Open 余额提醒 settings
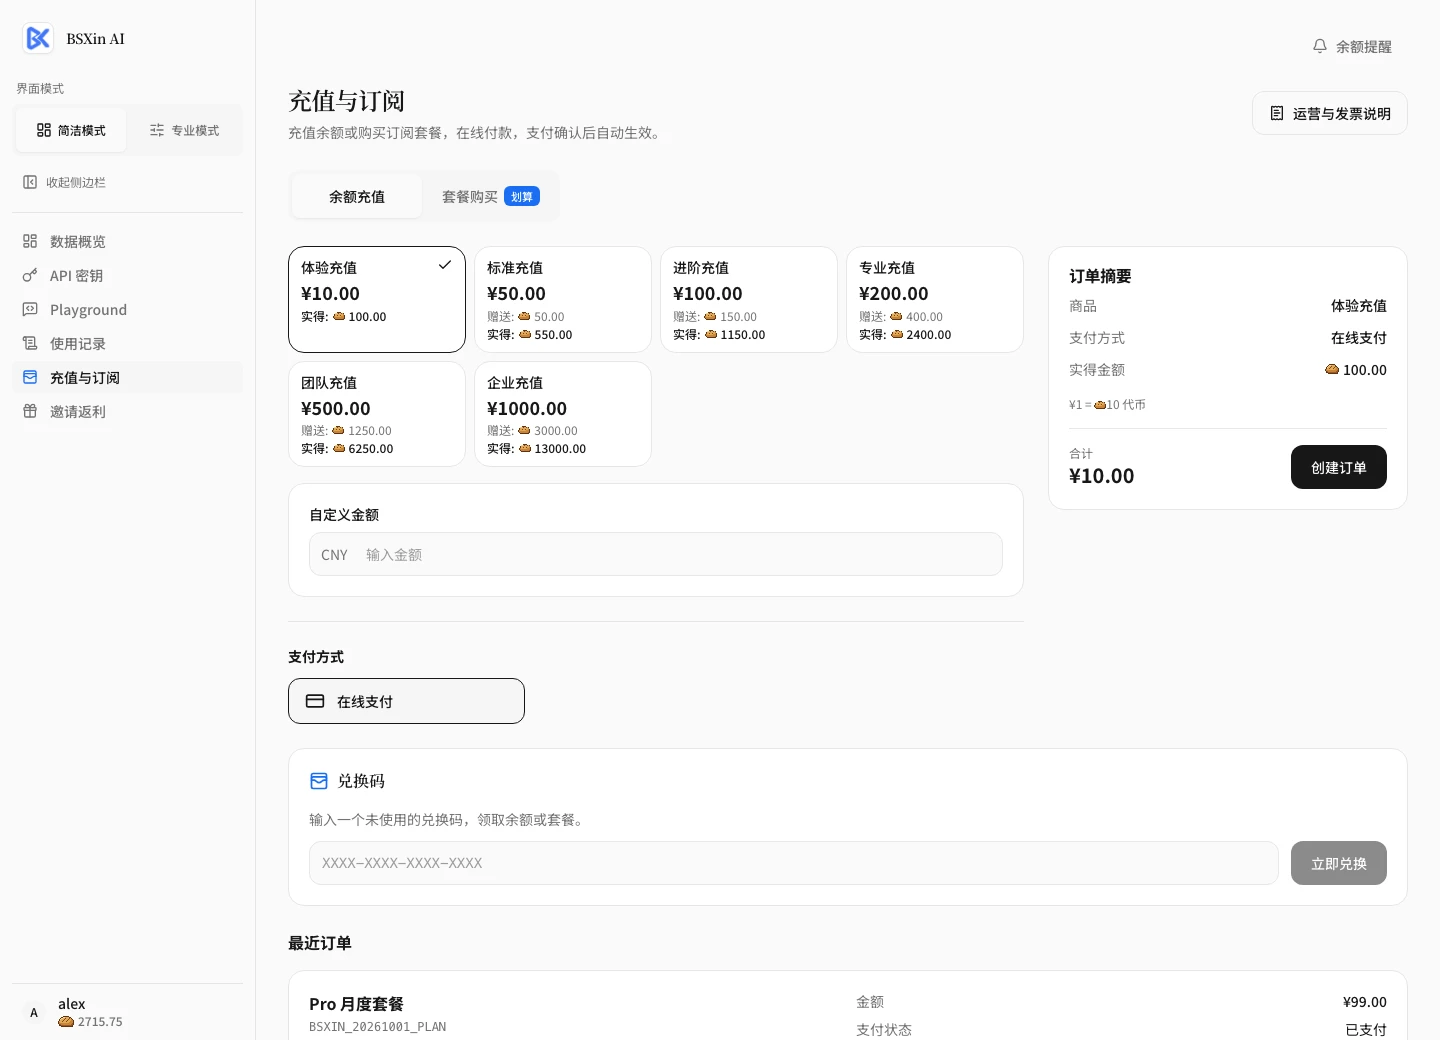This screenshot has width=1440, height=1040. pos(1352,46)
